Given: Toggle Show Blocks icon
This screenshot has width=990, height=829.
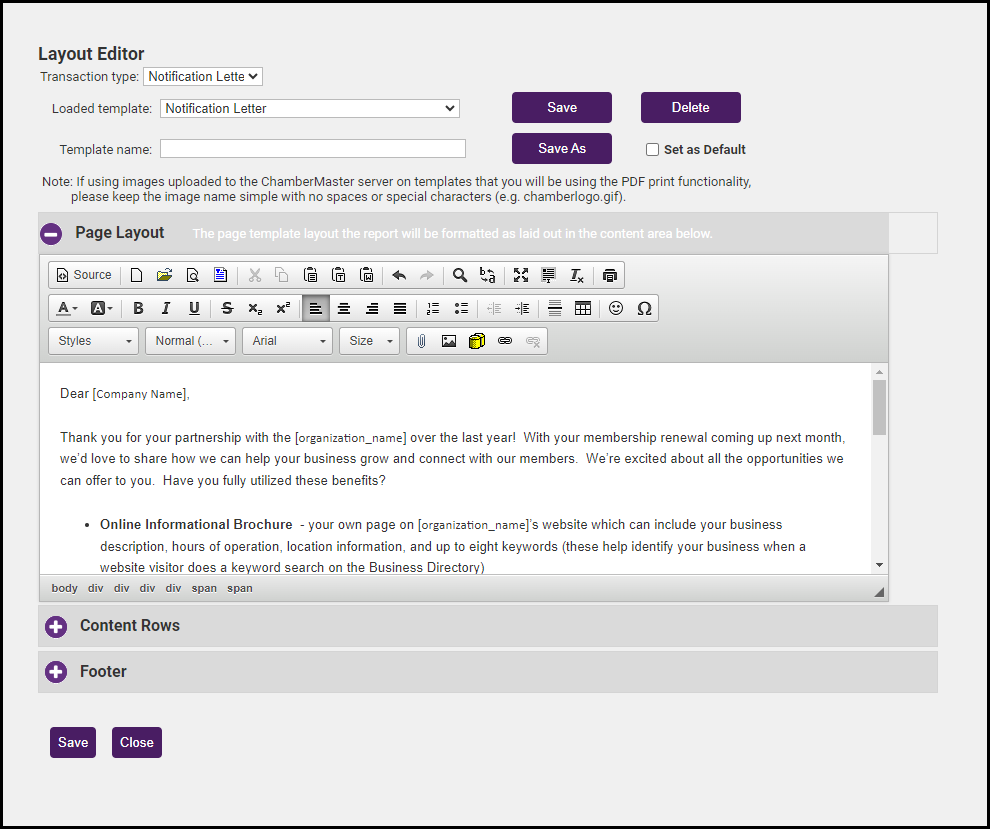Looking at the screenshot, I should pyautogui.click(x=548, y=275).
